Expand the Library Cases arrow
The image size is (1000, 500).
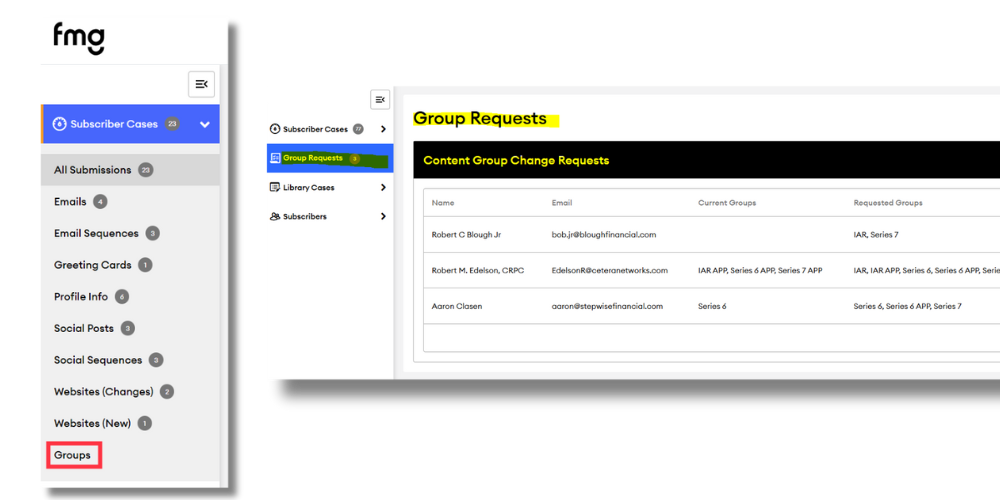tap(383, 187)
